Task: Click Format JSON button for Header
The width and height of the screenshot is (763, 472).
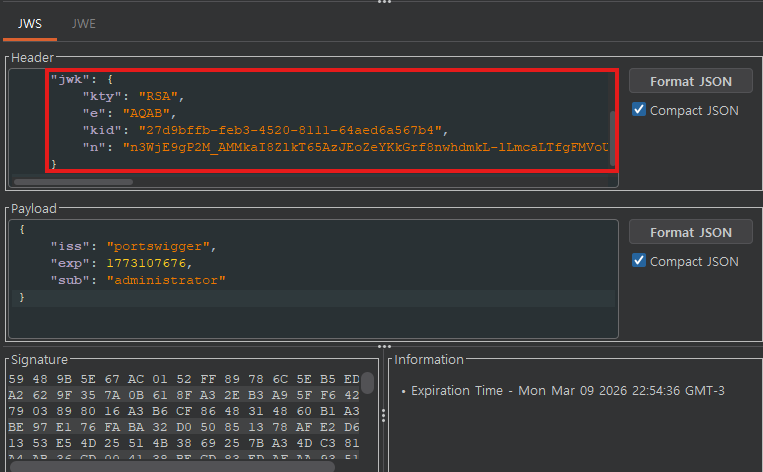Action: (x=690, y=81)
